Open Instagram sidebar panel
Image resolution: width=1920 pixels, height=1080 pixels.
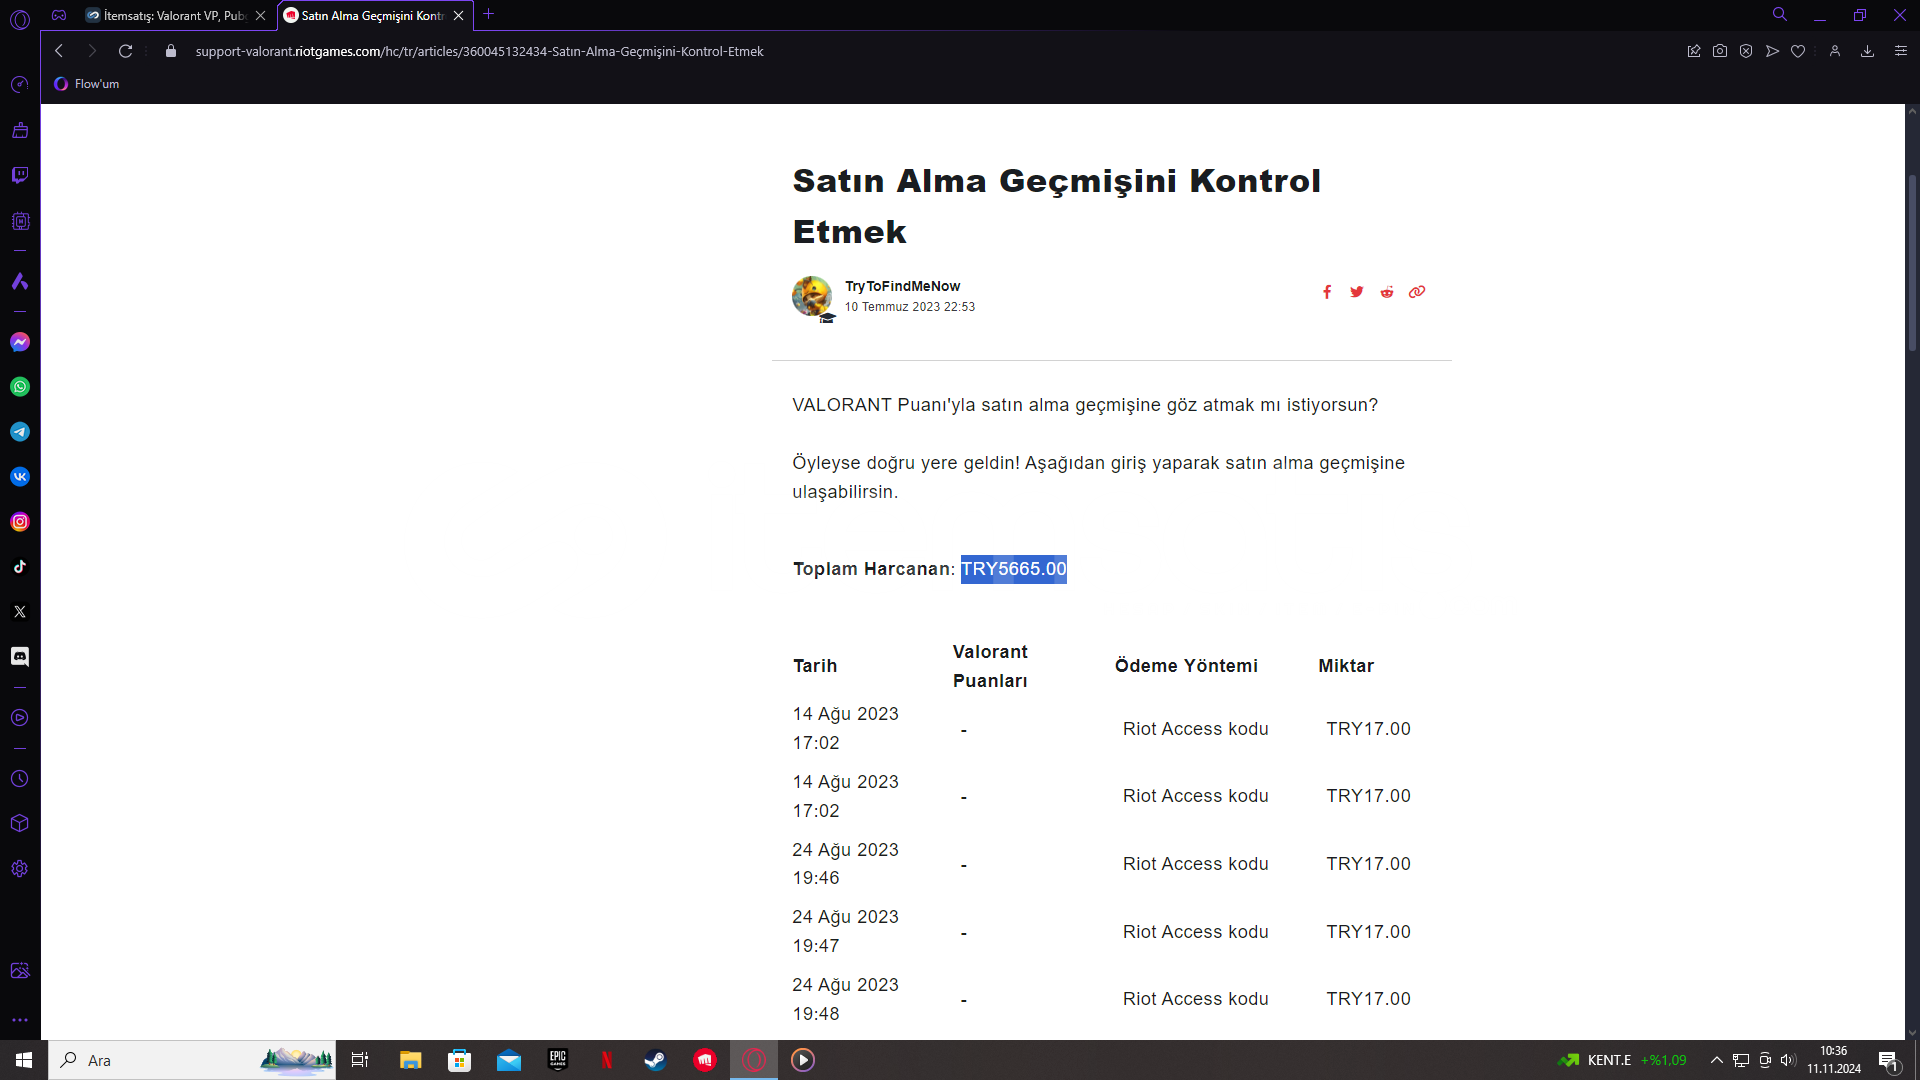click(x=20, y=522)
